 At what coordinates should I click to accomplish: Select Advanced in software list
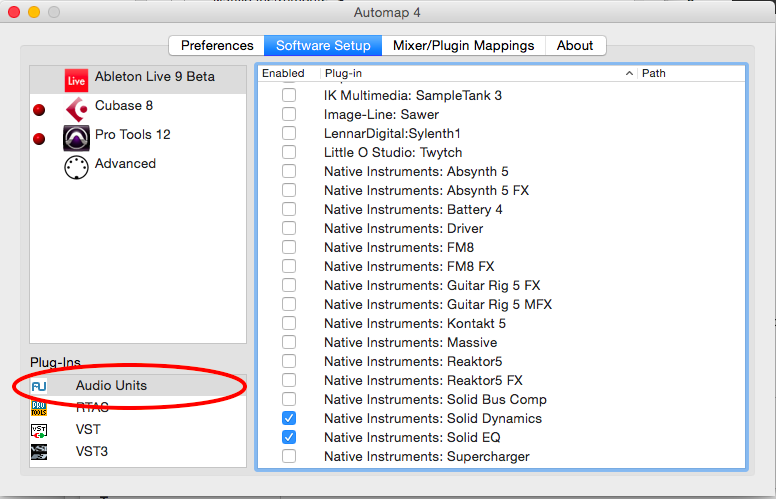tap(138, 167)
